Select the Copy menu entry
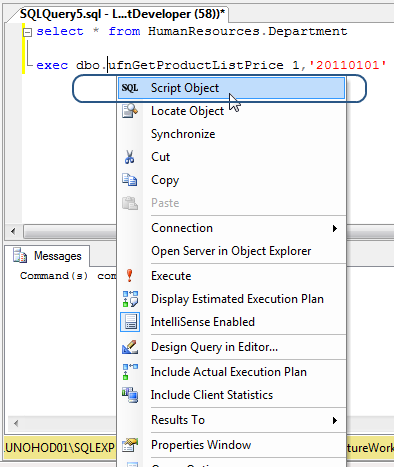This screenshot has width=394, height=467. [231, 180]
